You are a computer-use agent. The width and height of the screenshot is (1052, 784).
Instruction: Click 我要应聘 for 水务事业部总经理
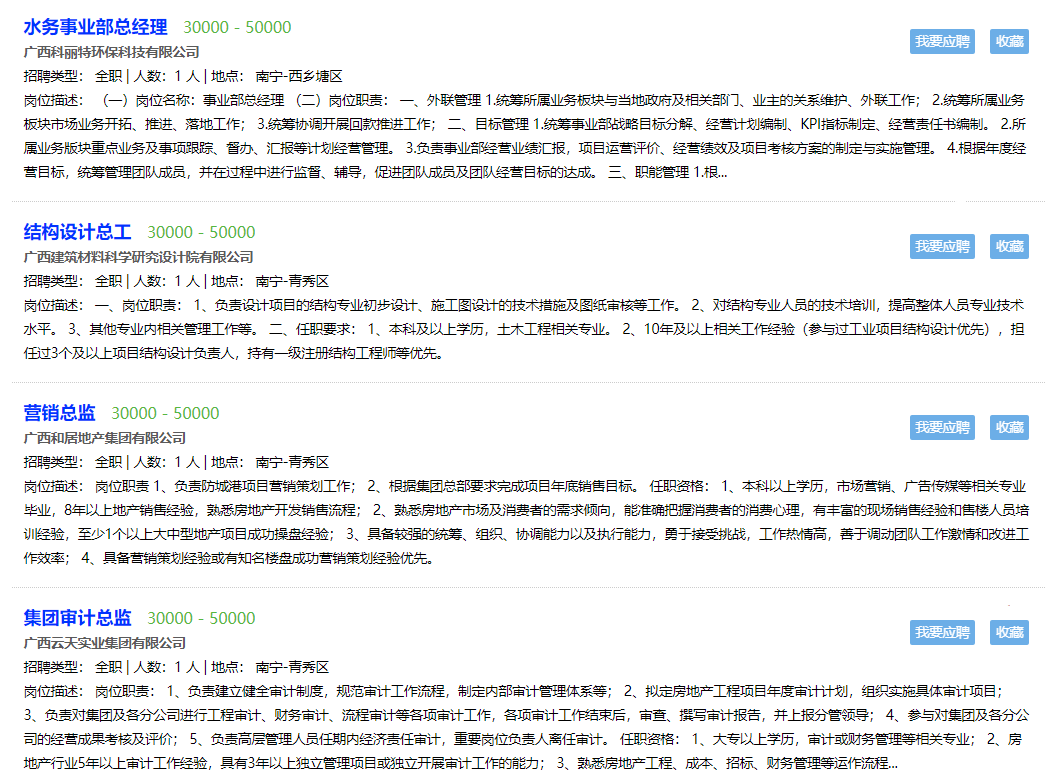(x=942, y=41)
